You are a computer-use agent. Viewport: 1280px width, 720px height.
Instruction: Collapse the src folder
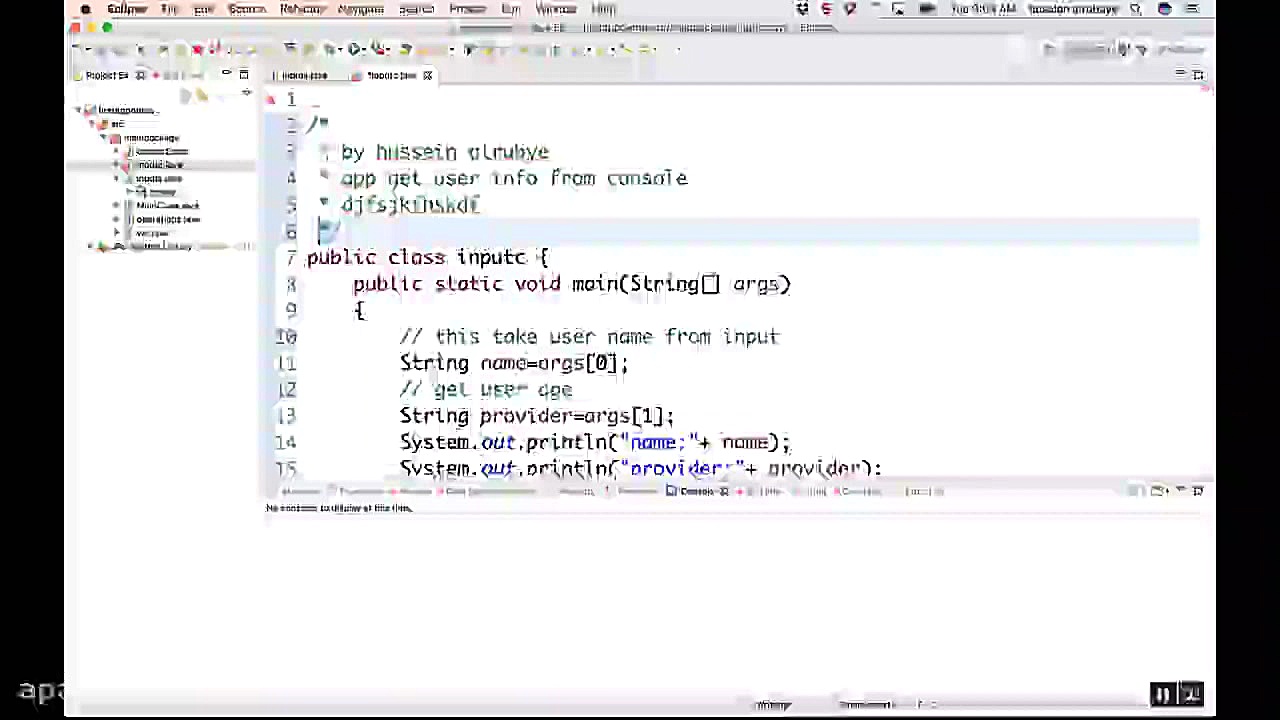point(91,124)
